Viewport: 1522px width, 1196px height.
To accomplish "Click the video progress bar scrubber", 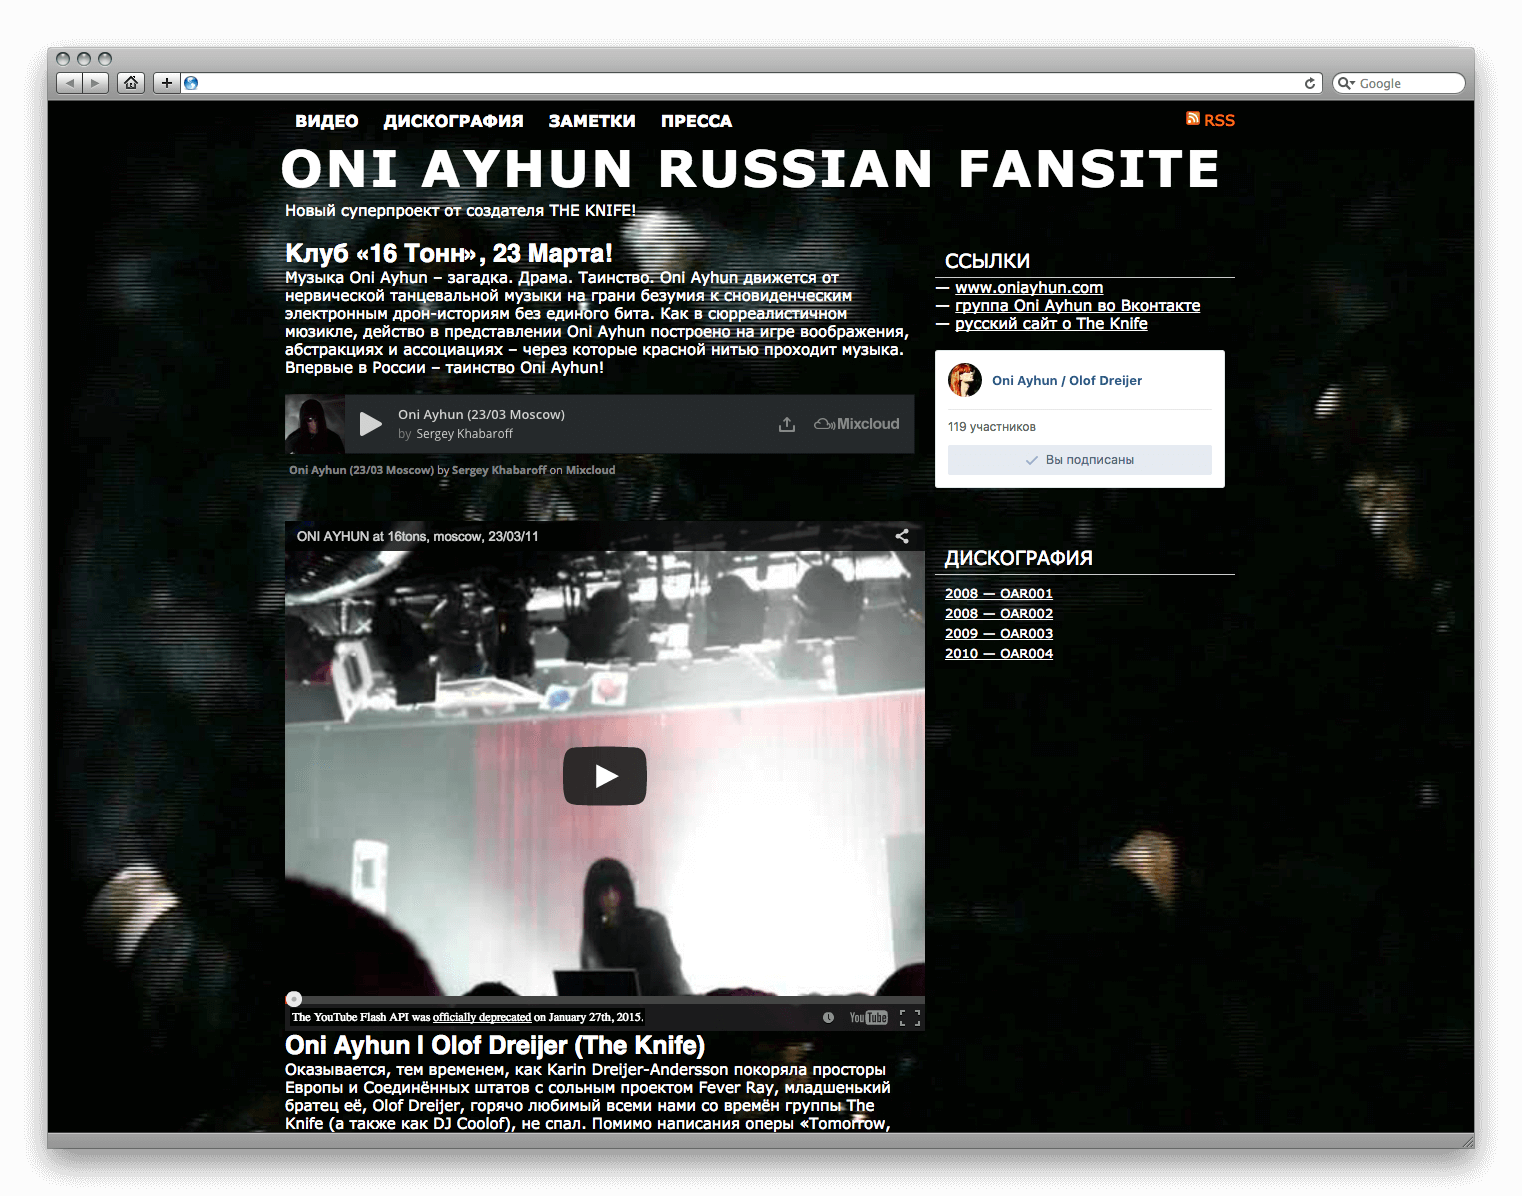I will (294, 999).
